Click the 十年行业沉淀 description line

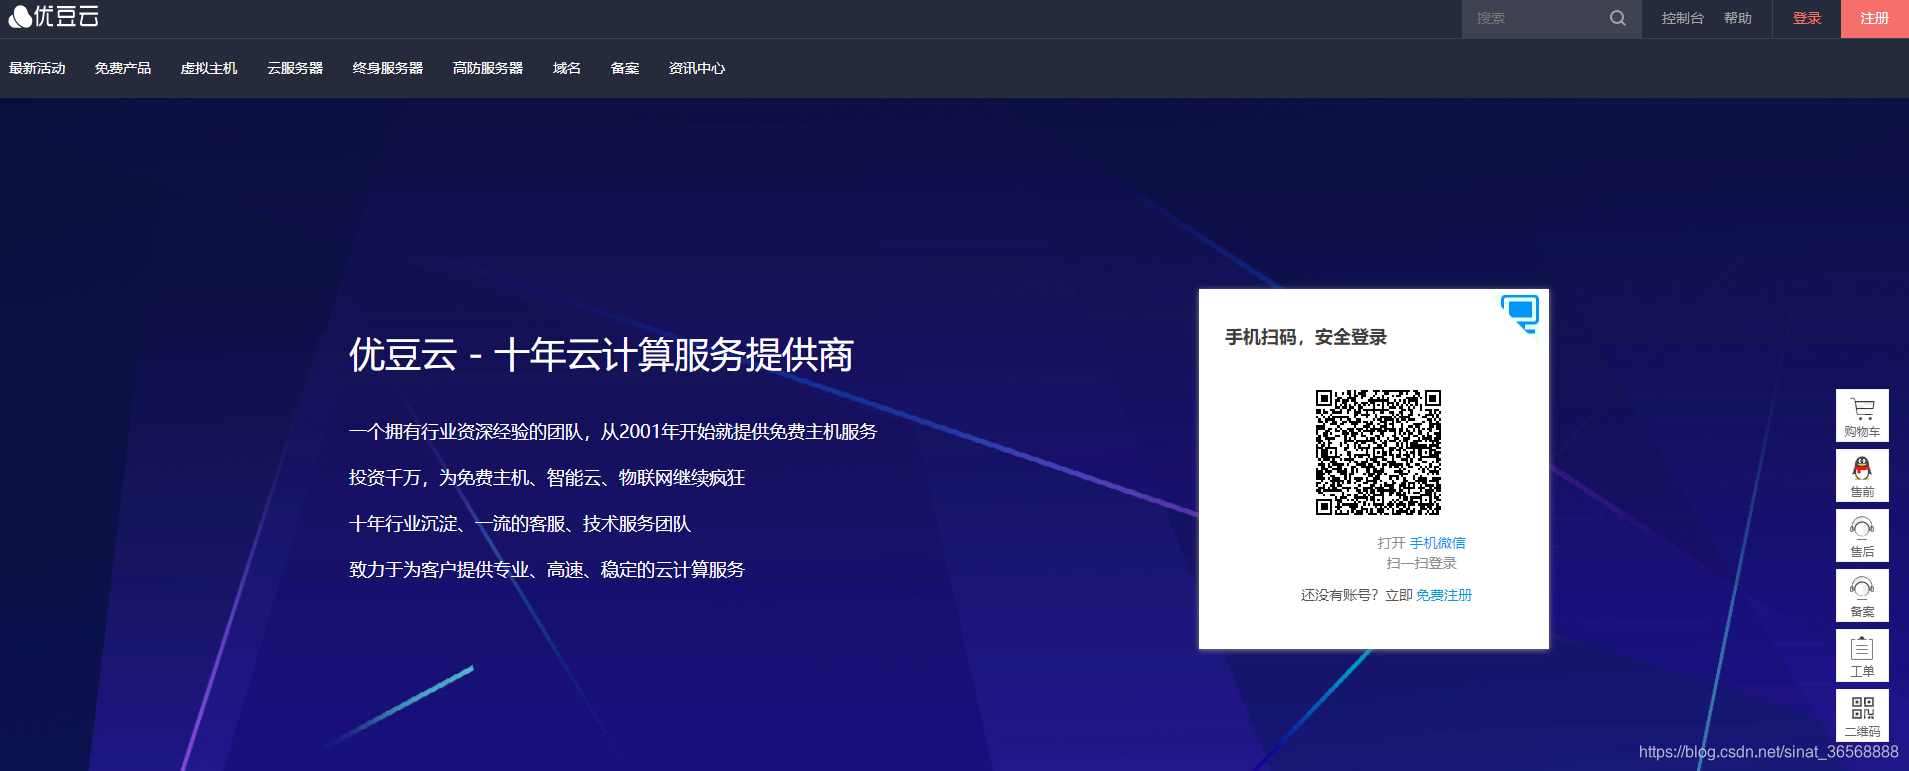tap(520, 523)
